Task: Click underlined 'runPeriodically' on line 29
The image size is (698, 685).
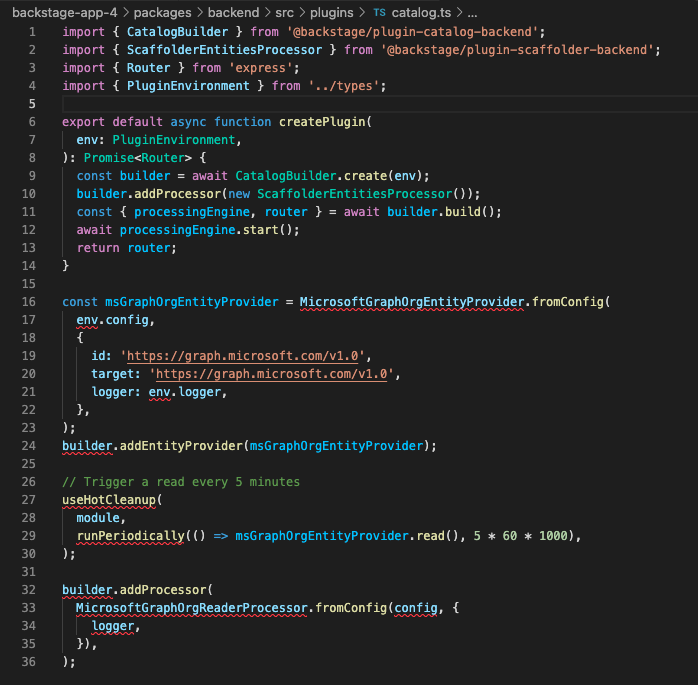Action: pos(130,536)
